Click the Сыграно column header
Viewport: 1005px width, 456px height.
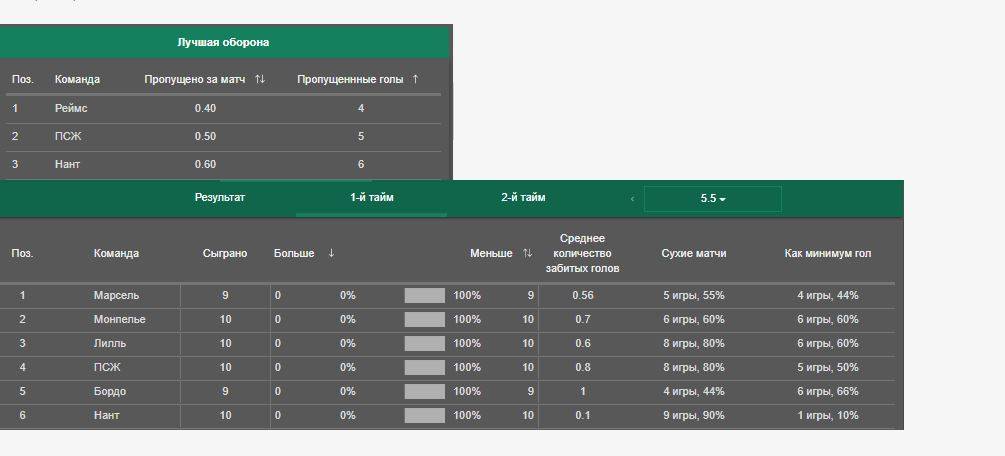pyautogui.click(x=225, y=253)
